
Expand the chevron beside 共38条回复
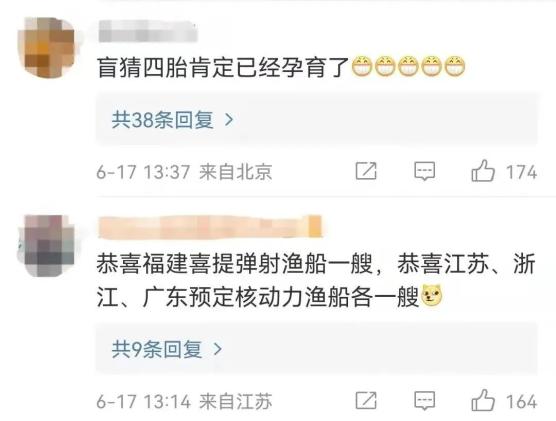(229, 120)
